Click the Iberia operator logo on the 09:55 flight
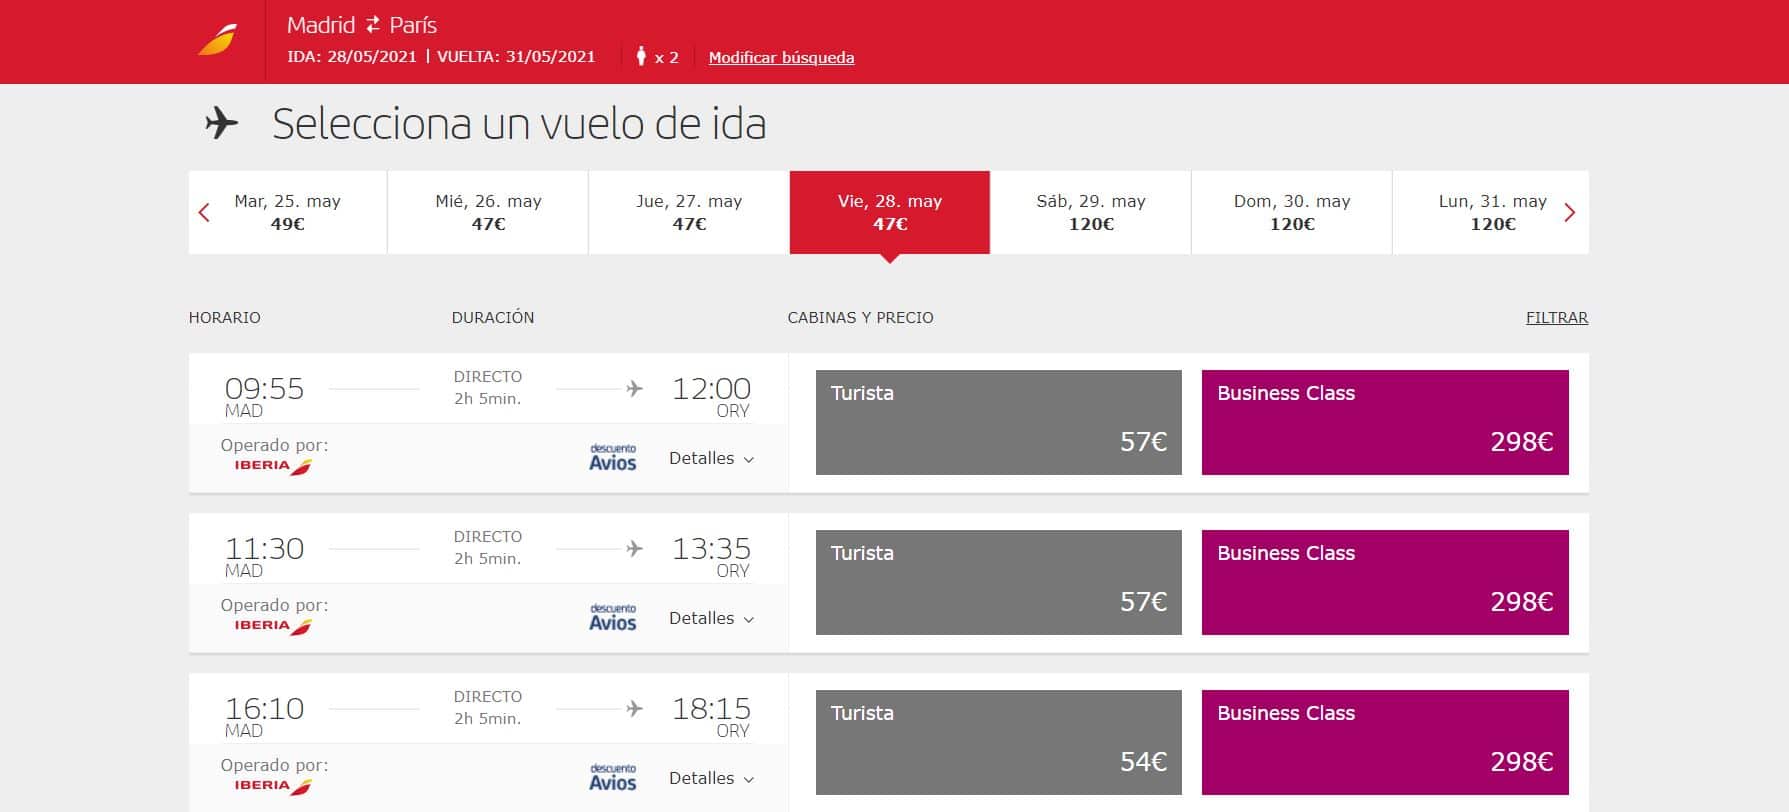The image size is (1789, 812). (x=273, y=466)
